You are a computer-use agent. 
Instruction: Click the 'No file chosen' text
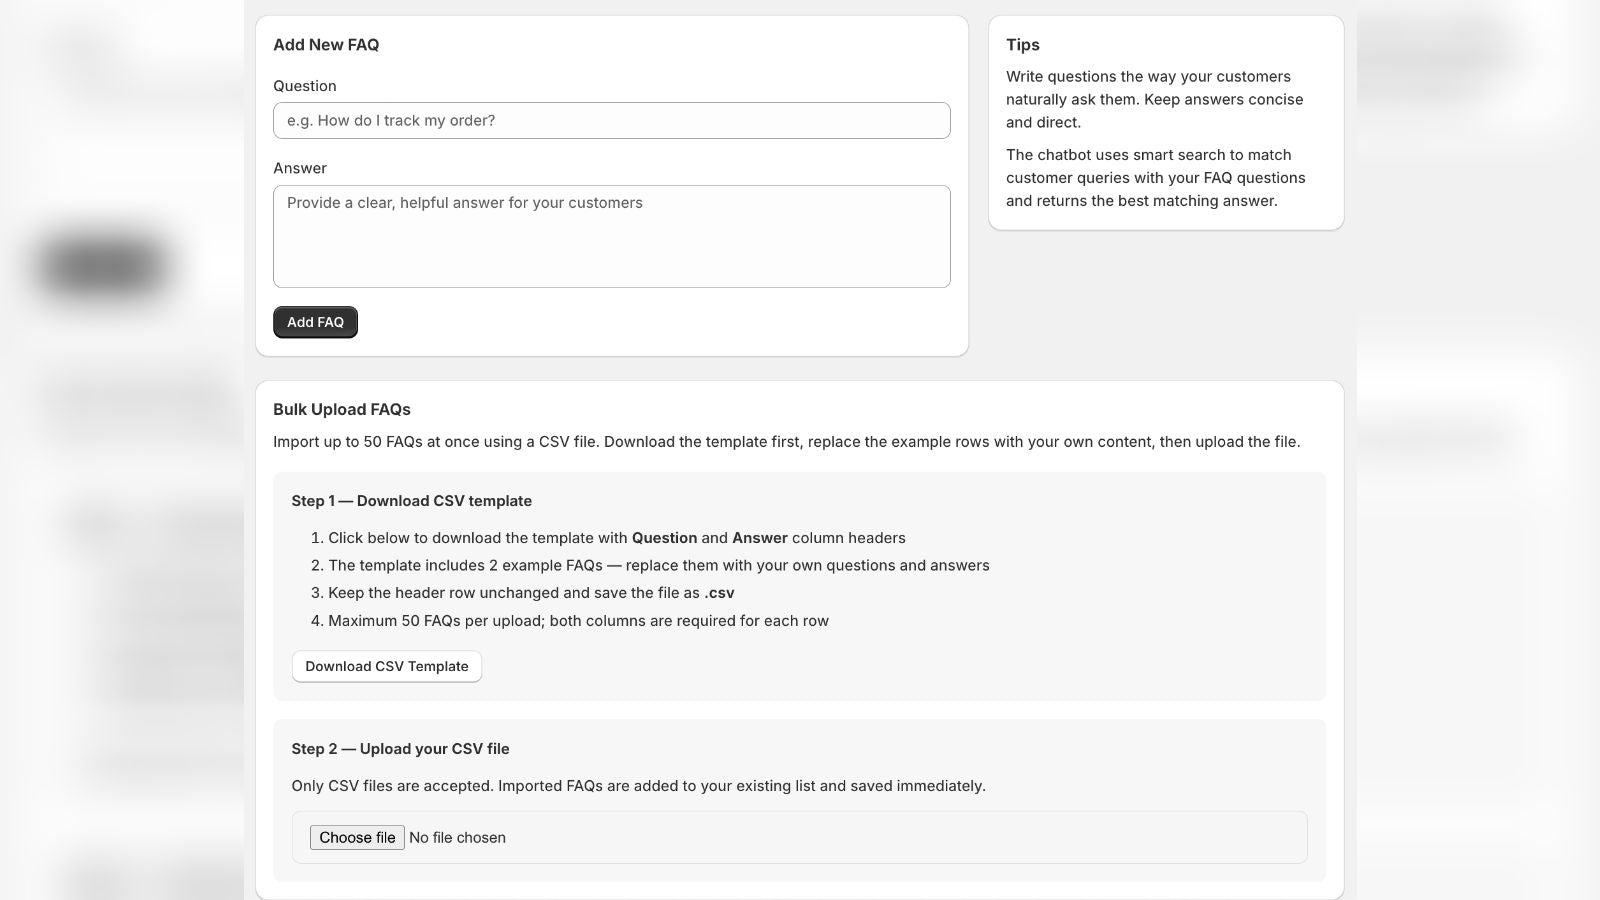point(457,837)
